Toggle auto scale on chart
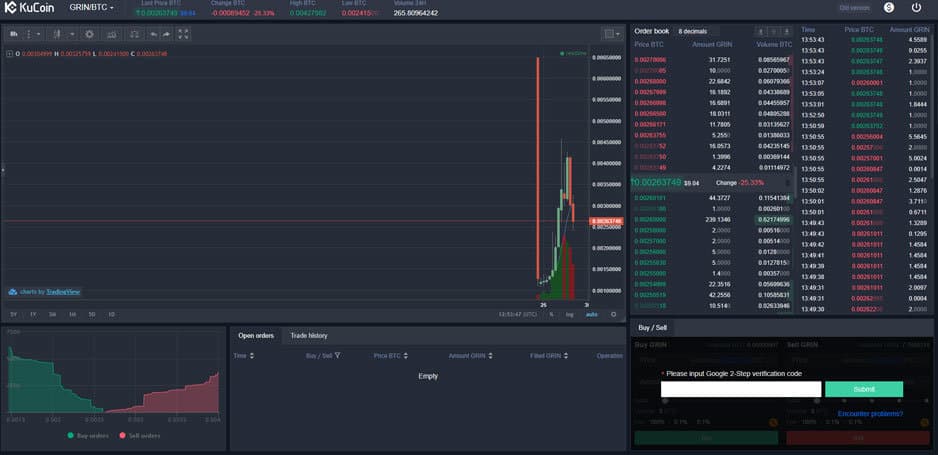This screenshot has width=938, height=455. [x=591, y=314]
